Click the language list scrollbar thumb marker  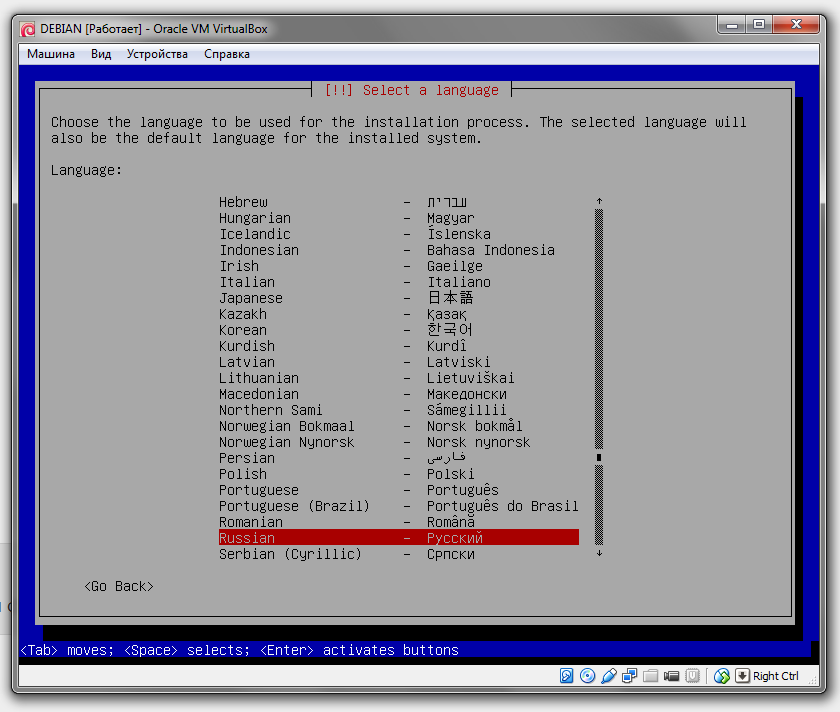(x=599, y=458)
